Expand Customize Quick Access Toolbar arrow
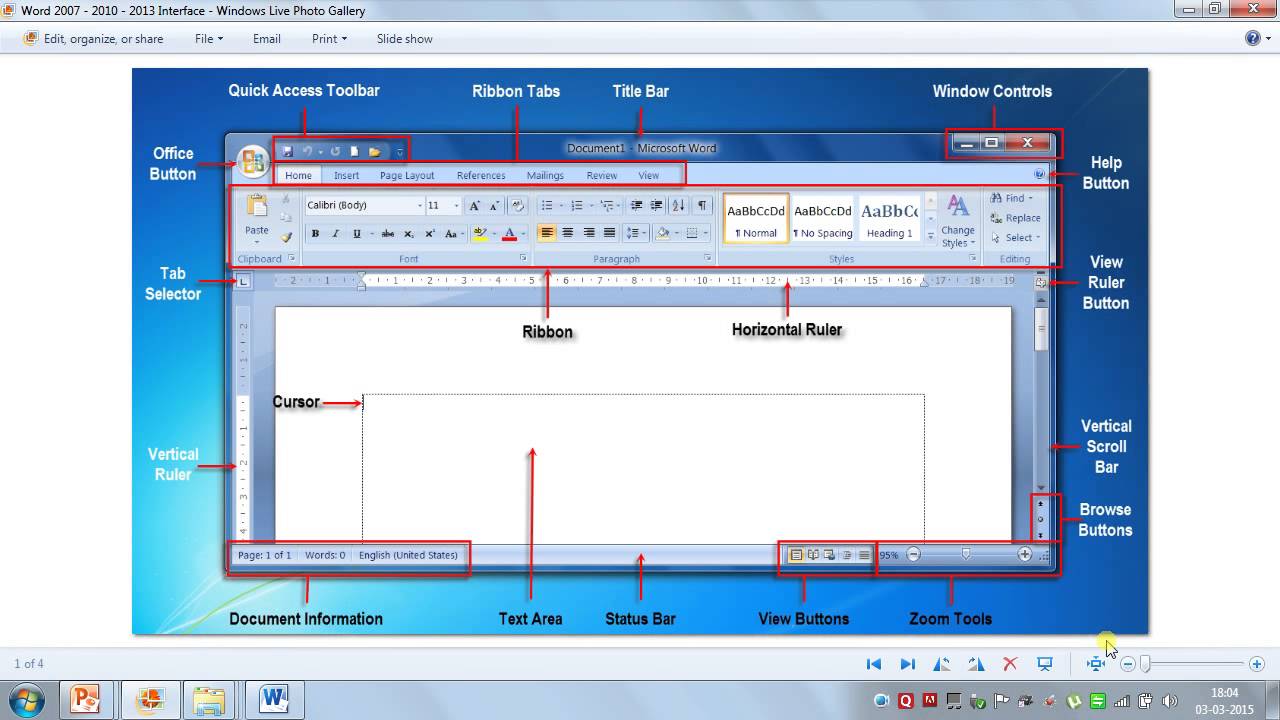The width and height of the screenshot is (1280, 720). pos(399,152)
